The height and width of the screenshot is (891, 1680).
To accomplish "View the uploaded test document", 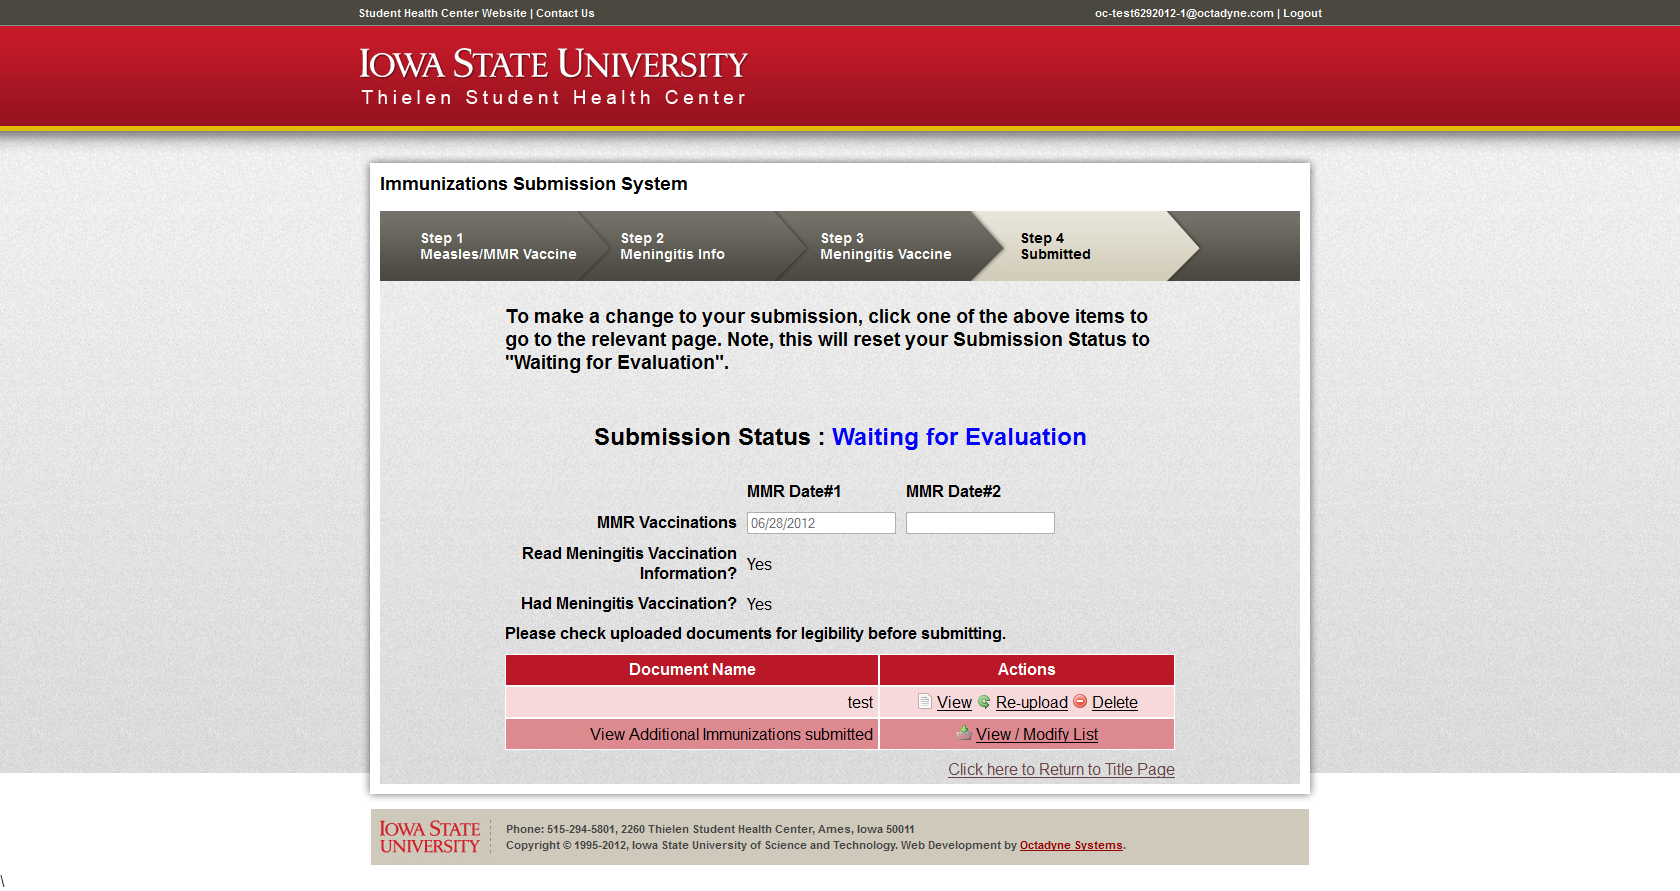I will point(954,703).
